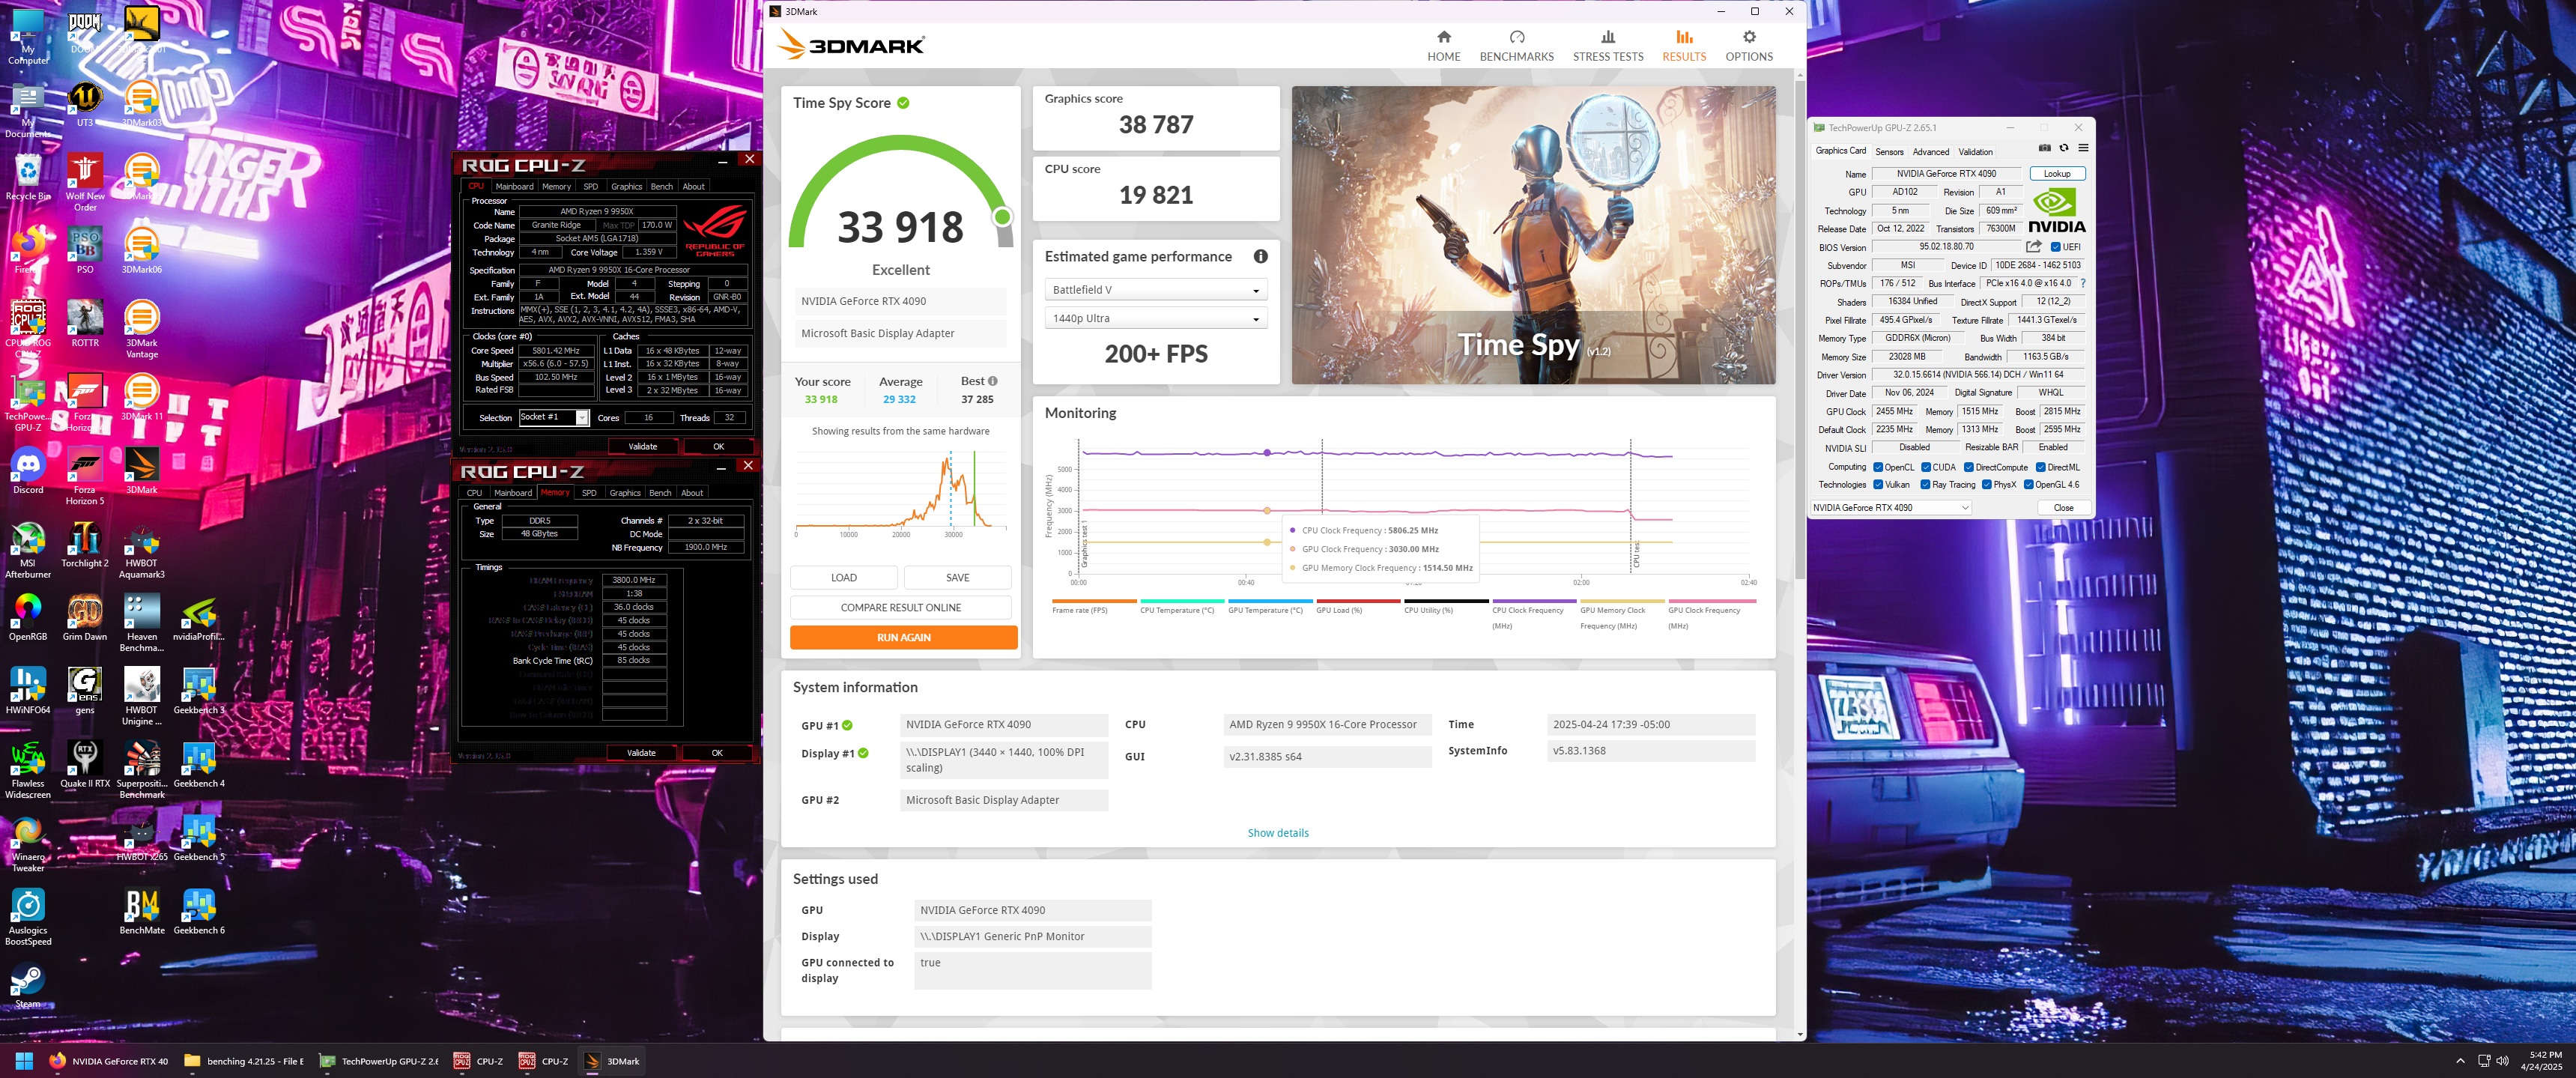Open the Socket #1 selection dropdown in CPU-Z

pyautogui.click(x=554, y=418)
